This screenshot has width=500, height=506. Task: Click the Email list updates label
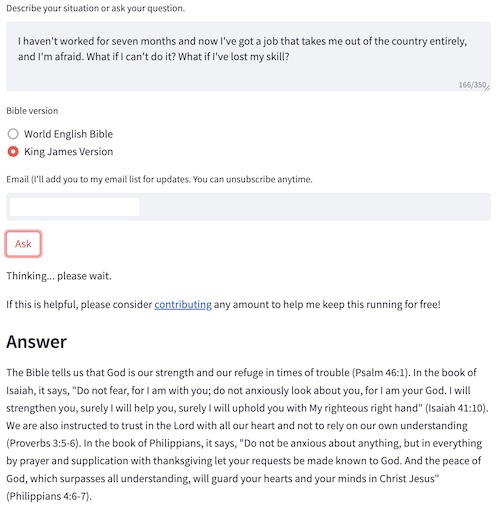coord(159,179)
